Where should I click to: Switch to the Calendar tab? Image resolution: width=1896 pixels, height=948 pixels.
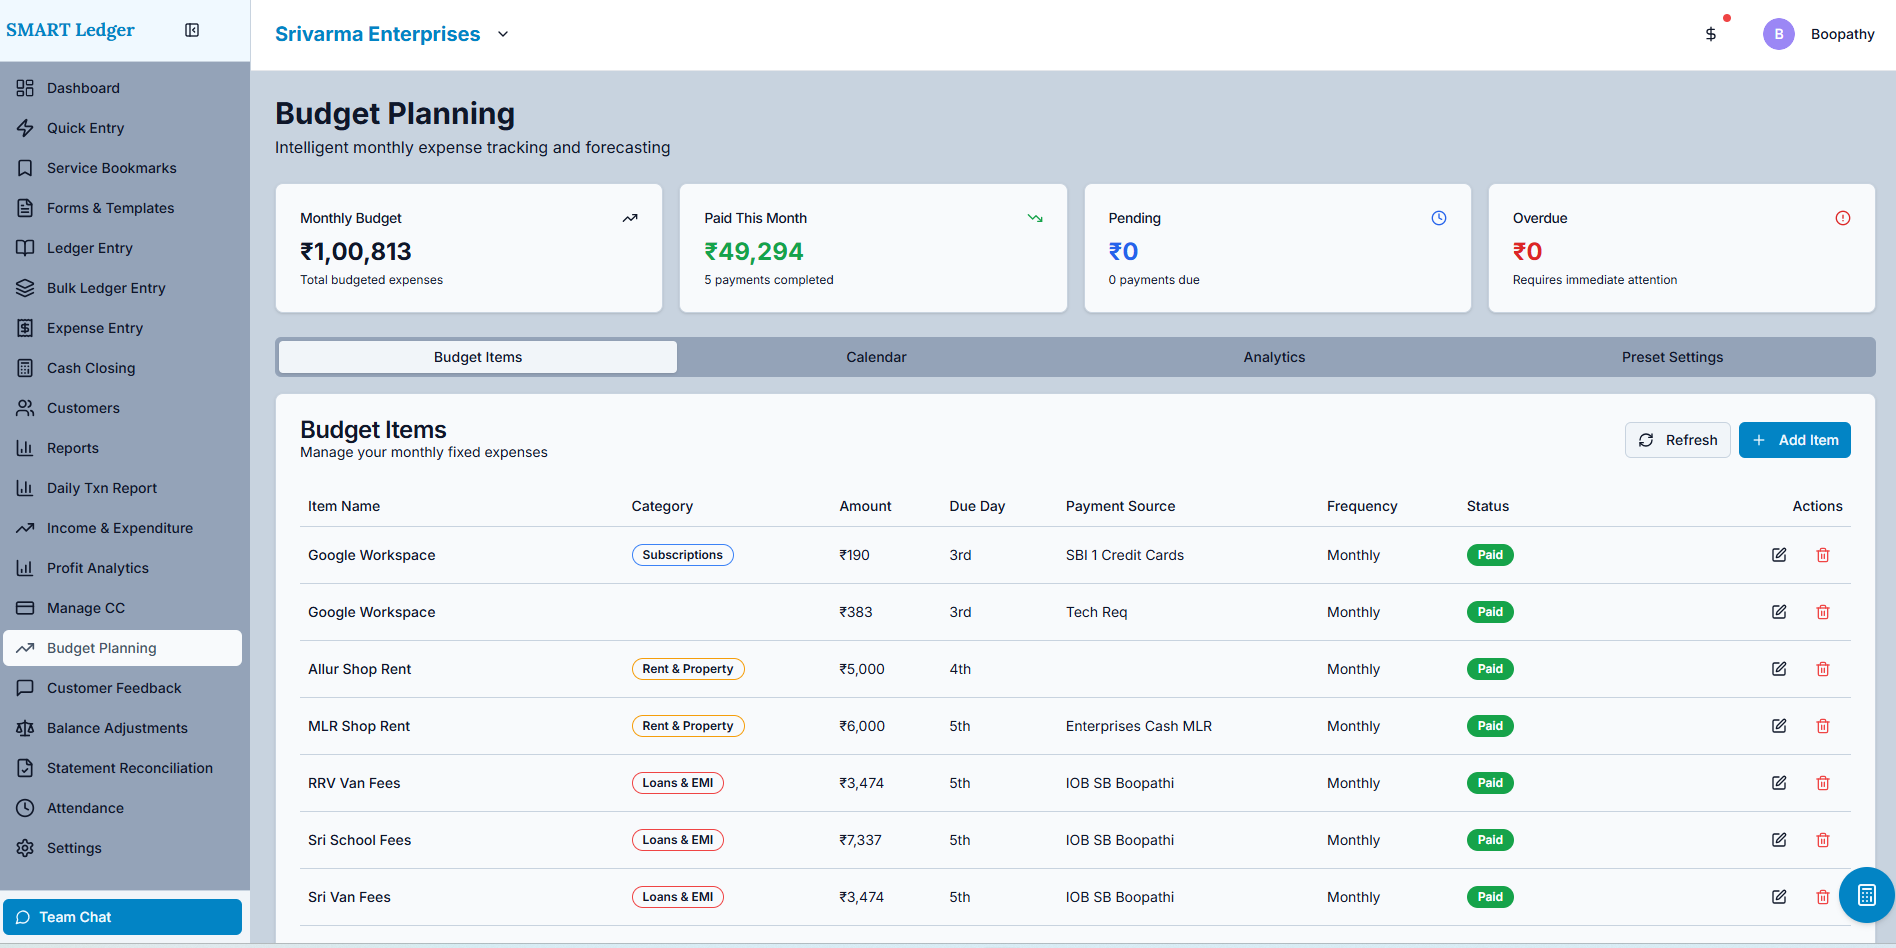click(876, 357)
